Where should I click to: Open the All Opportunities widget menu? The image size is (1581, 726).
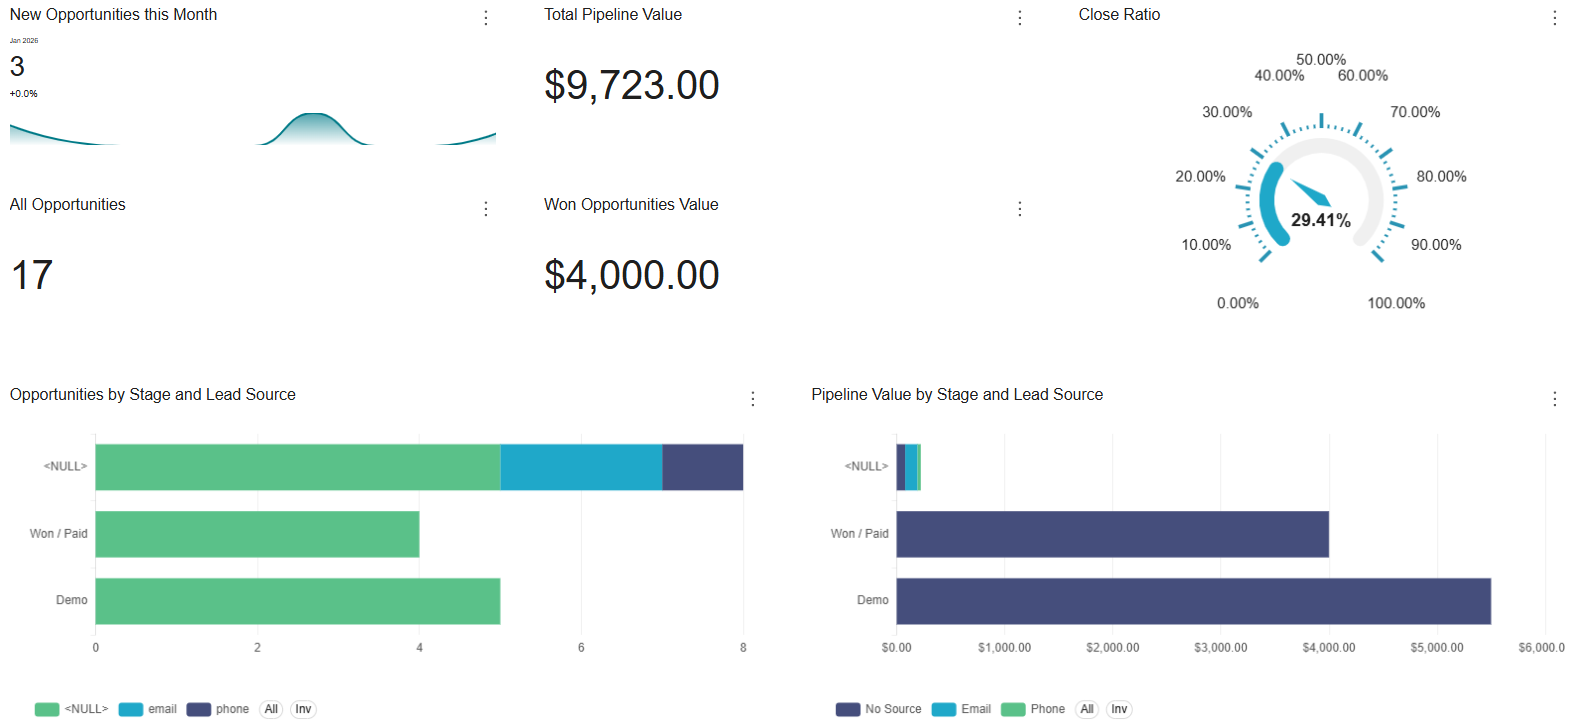(x=486, y=208)
